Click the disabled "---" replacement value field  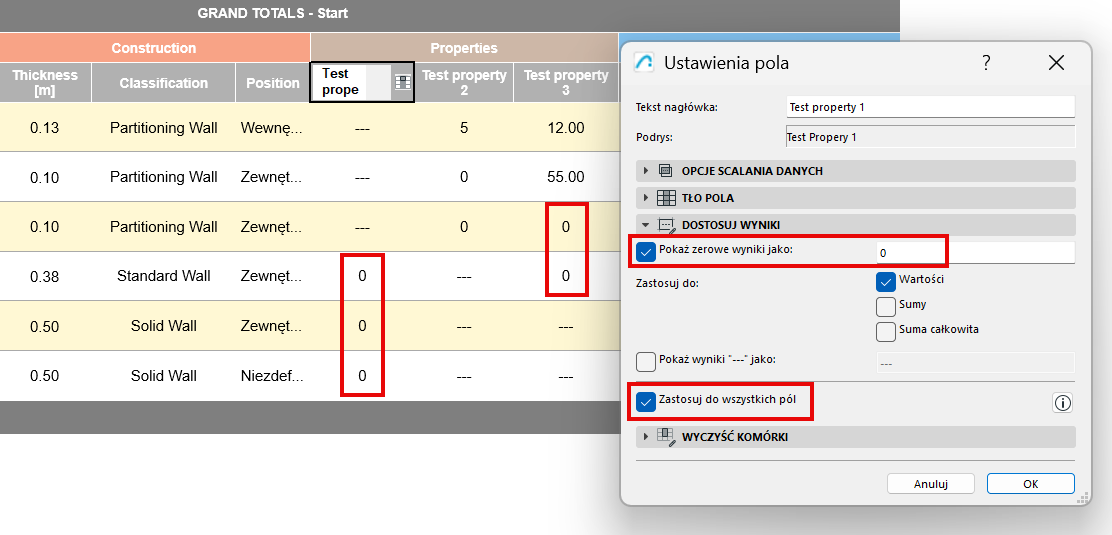976,363
